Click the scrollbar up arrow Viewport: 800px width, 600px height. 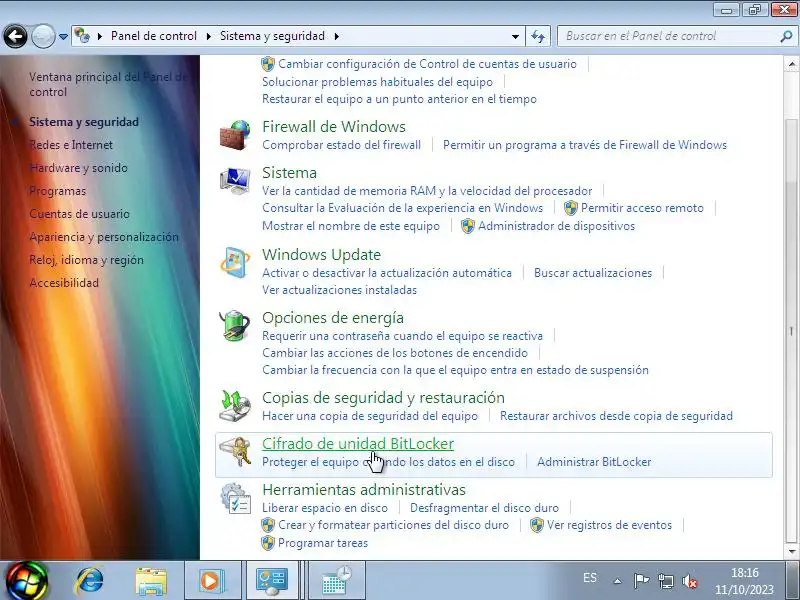point(791,64)
